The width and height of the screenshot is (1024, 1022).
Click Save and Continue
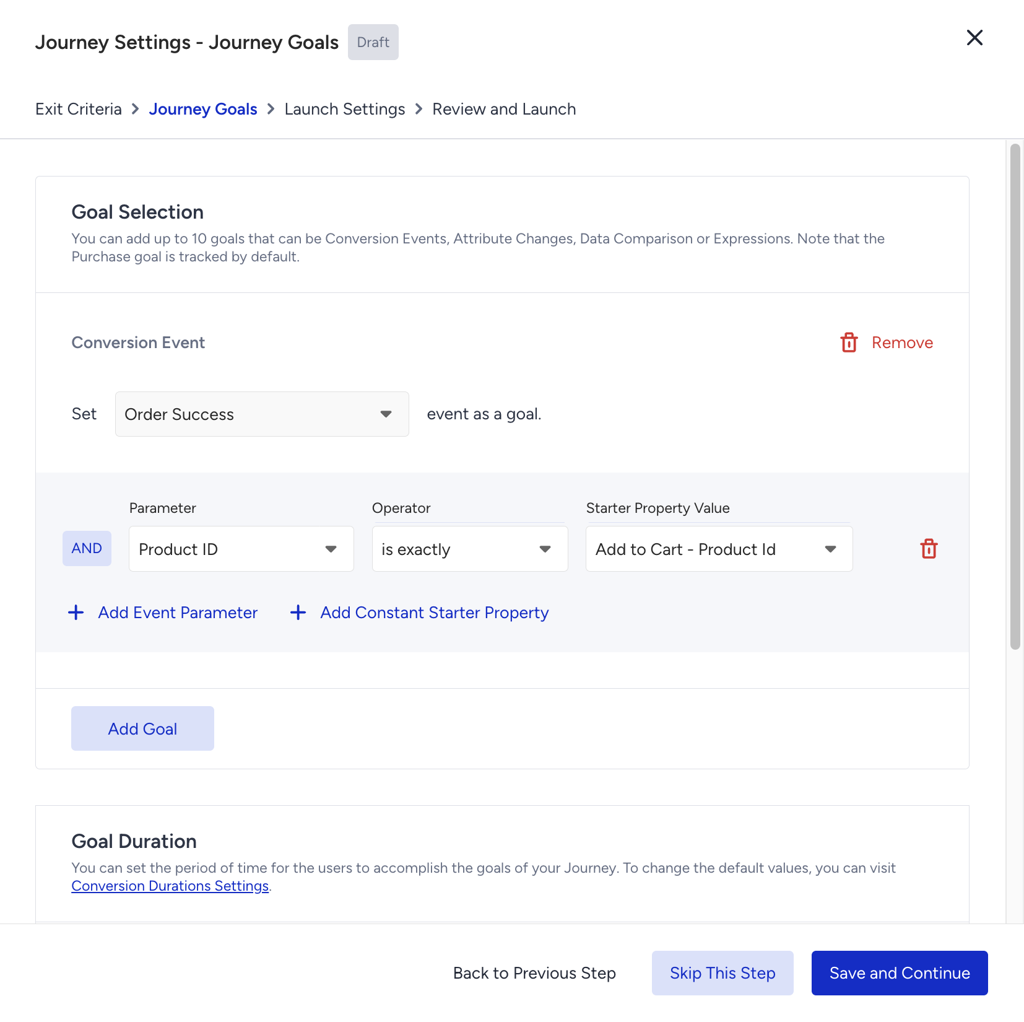(899, 973)
